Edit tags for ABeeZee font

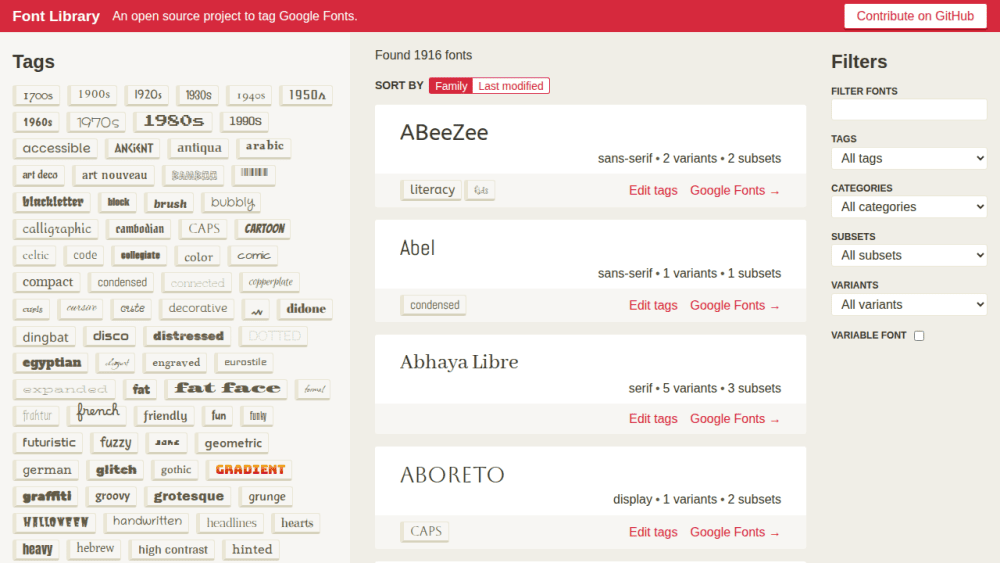(653, 191)
